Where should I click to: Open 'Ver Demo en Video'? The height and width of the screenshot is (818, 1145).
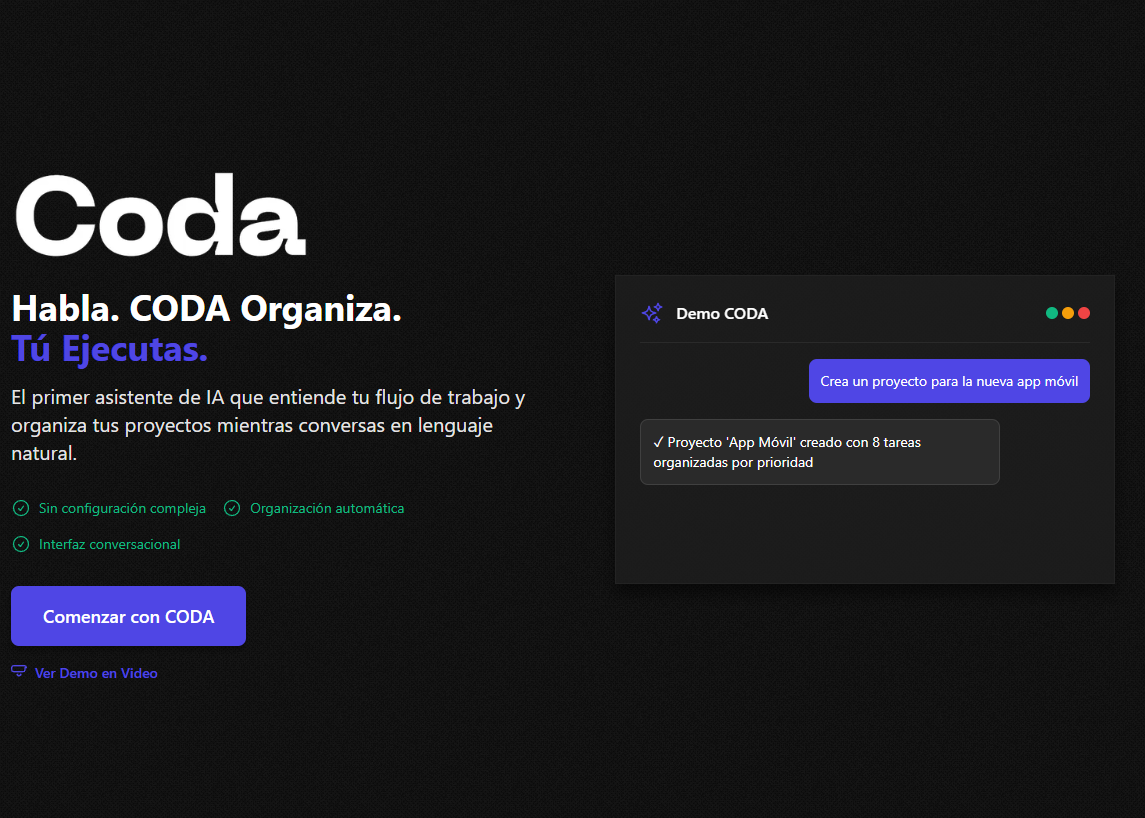coord(84,672)
